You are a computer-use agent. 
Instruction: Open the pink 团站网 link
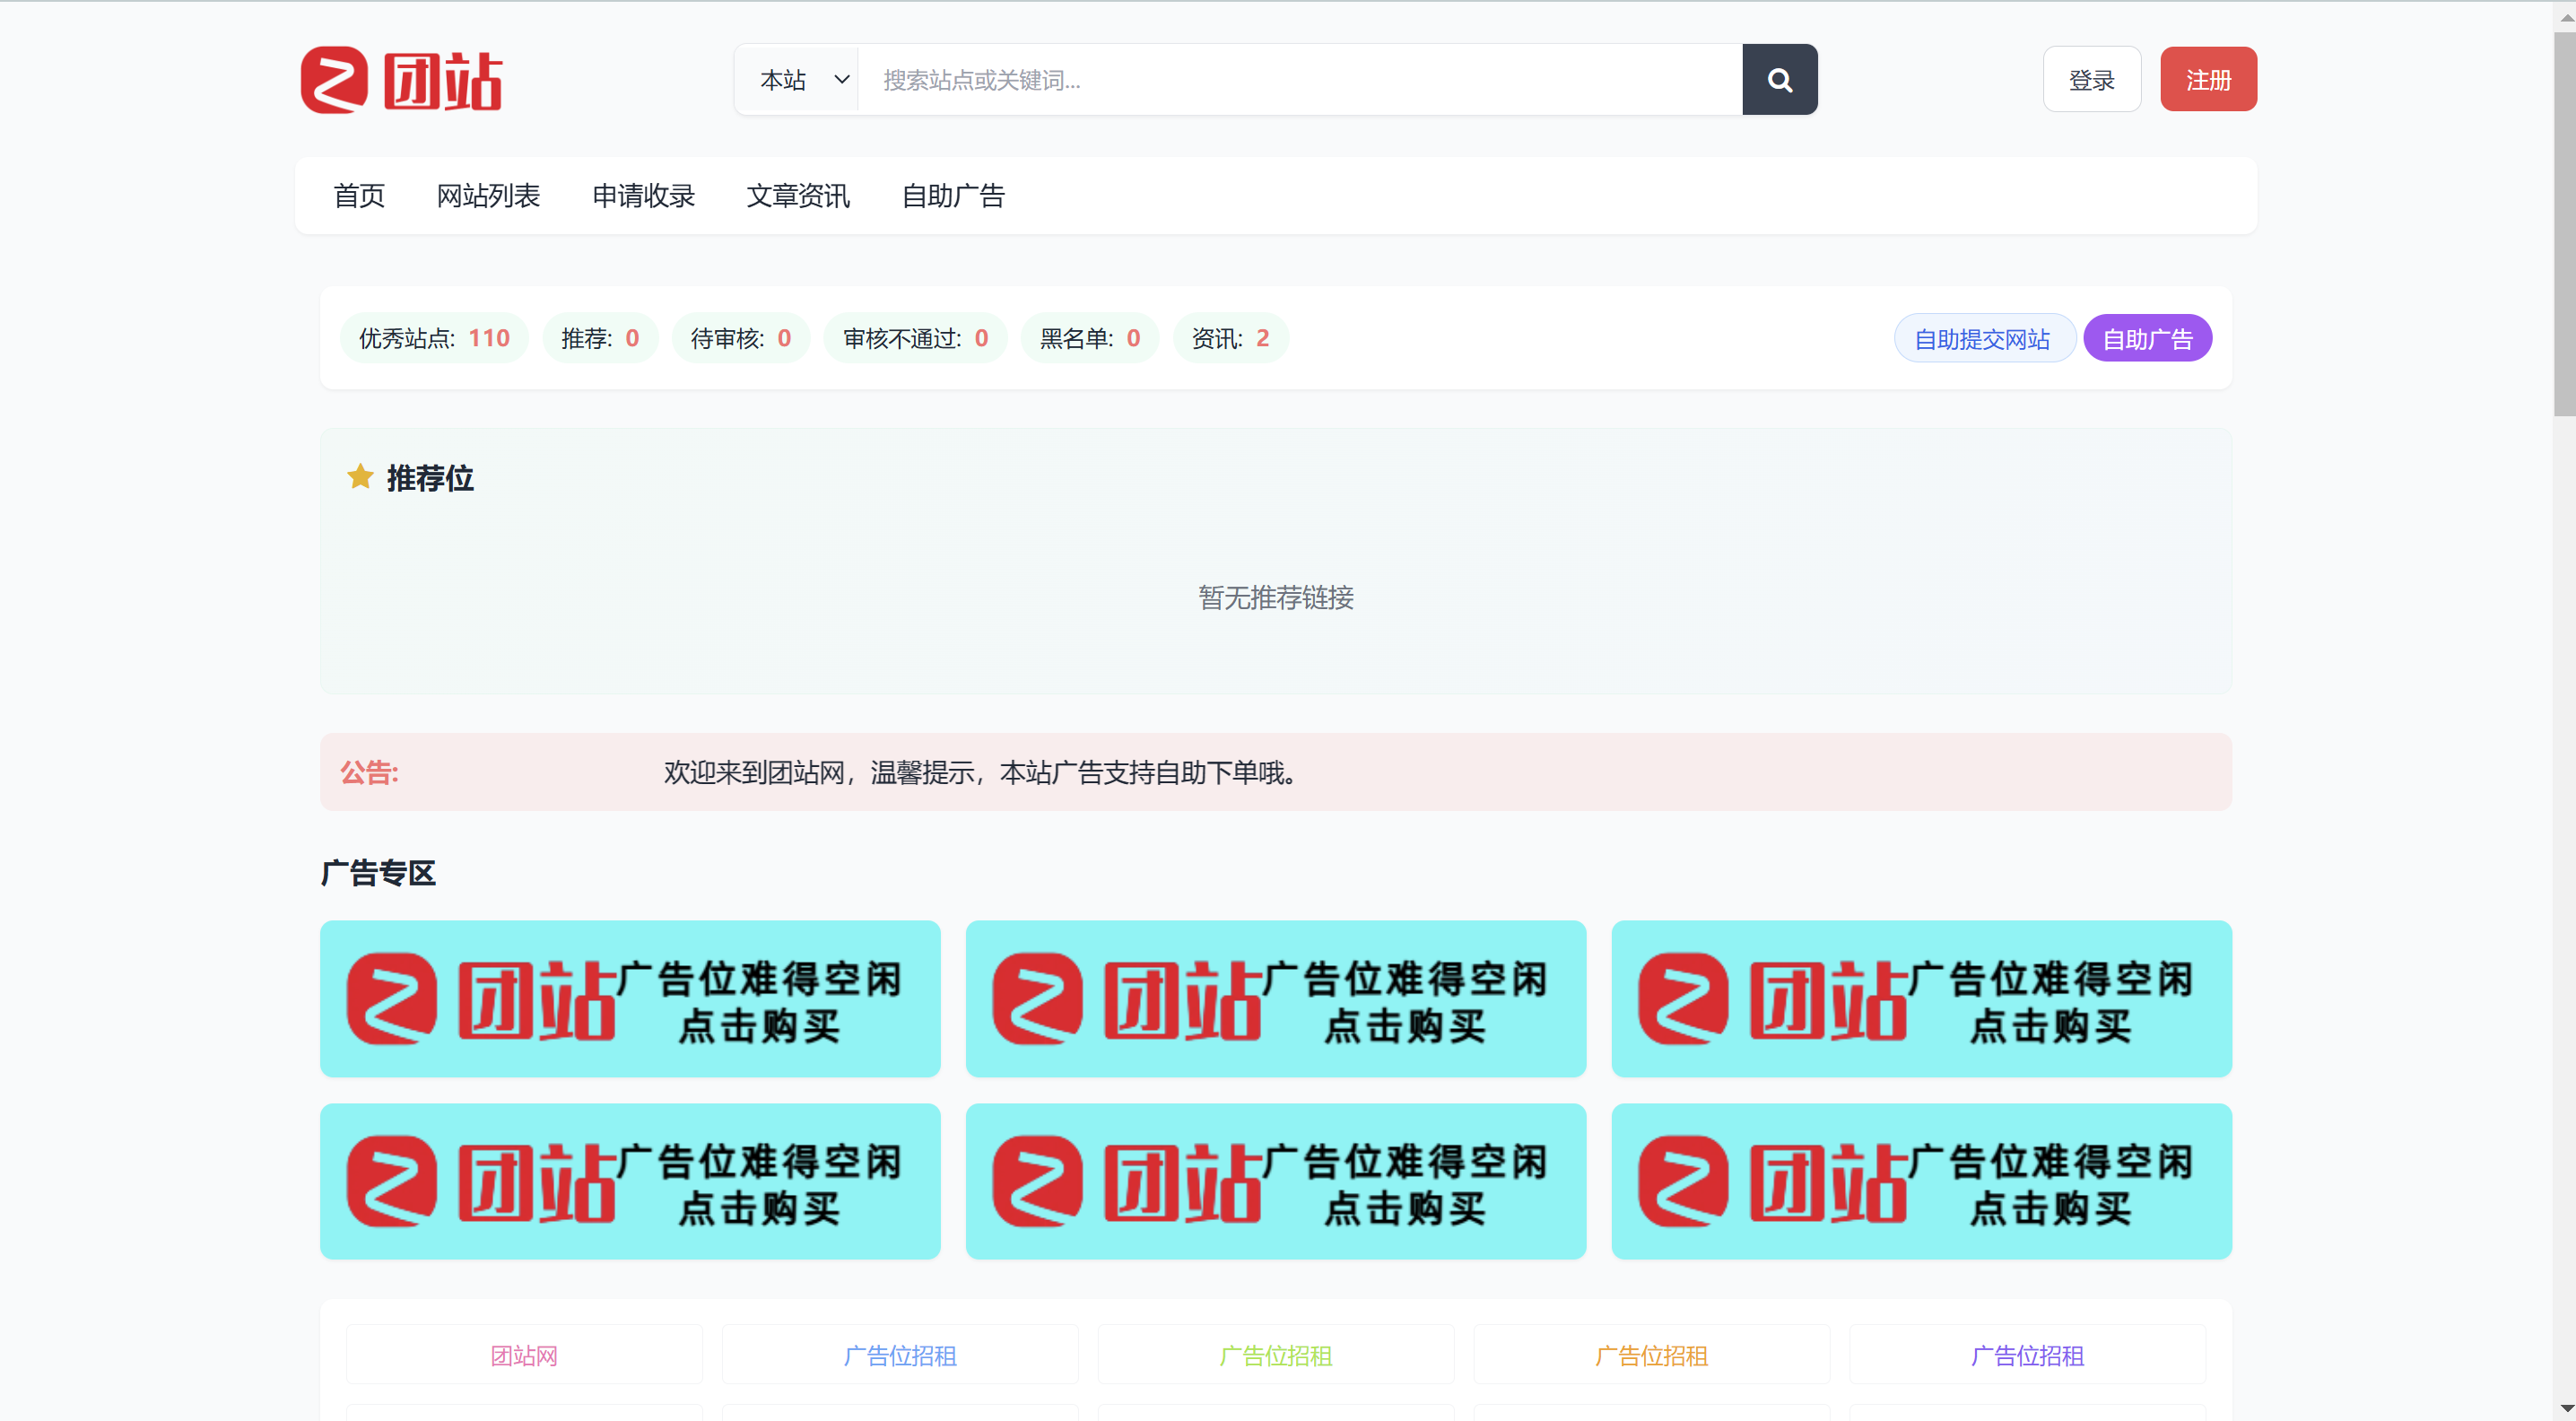coord(524,1355)
